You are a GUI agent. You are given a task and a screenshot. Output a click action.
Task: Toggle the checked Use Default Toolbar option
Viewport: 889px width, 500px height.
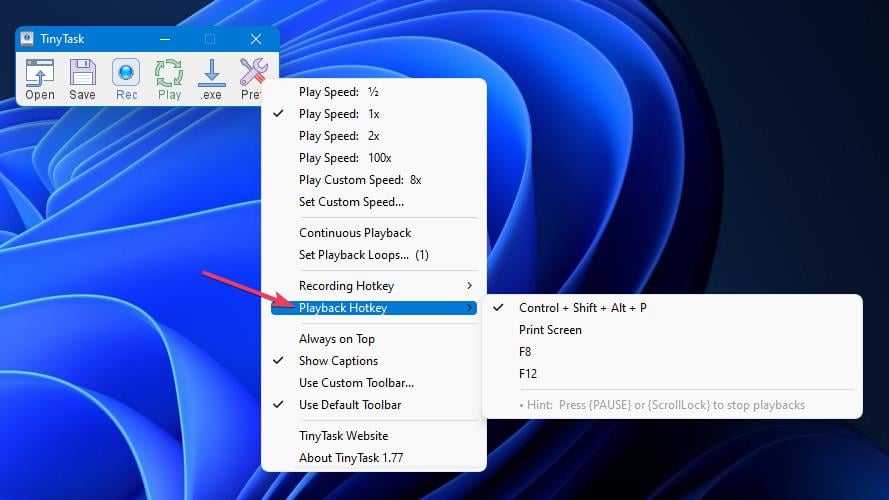tap(374, 405)
